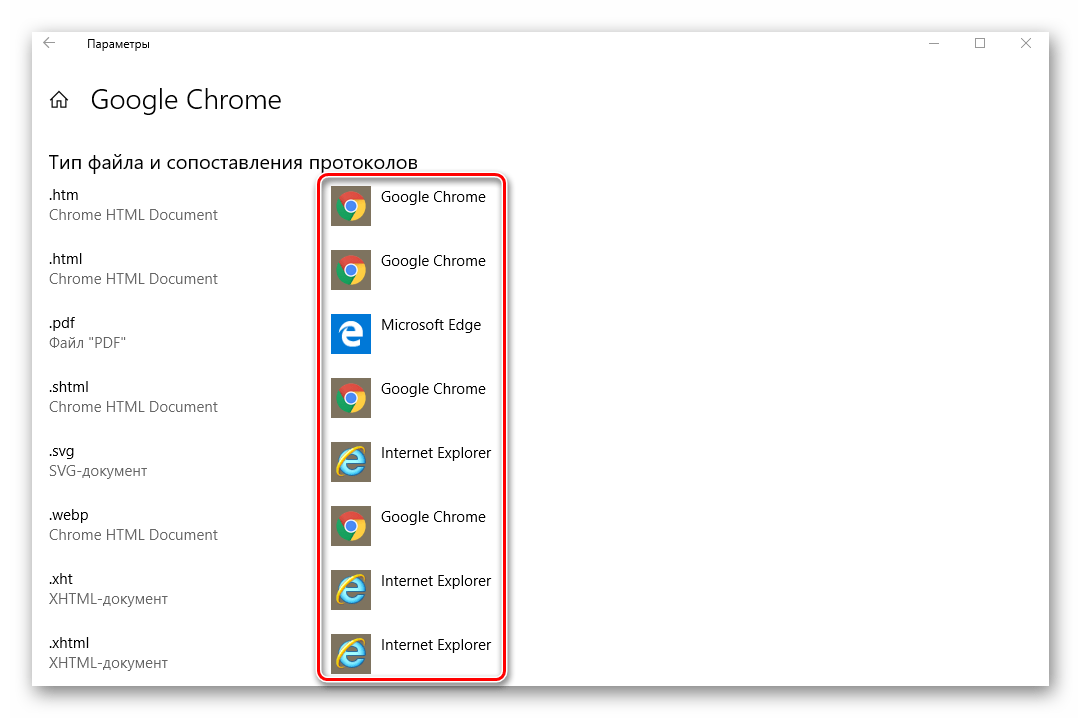The image size is (1081, 718).
Task: Click the Google Chrome icon for .shtml
Action: [351, 398]
